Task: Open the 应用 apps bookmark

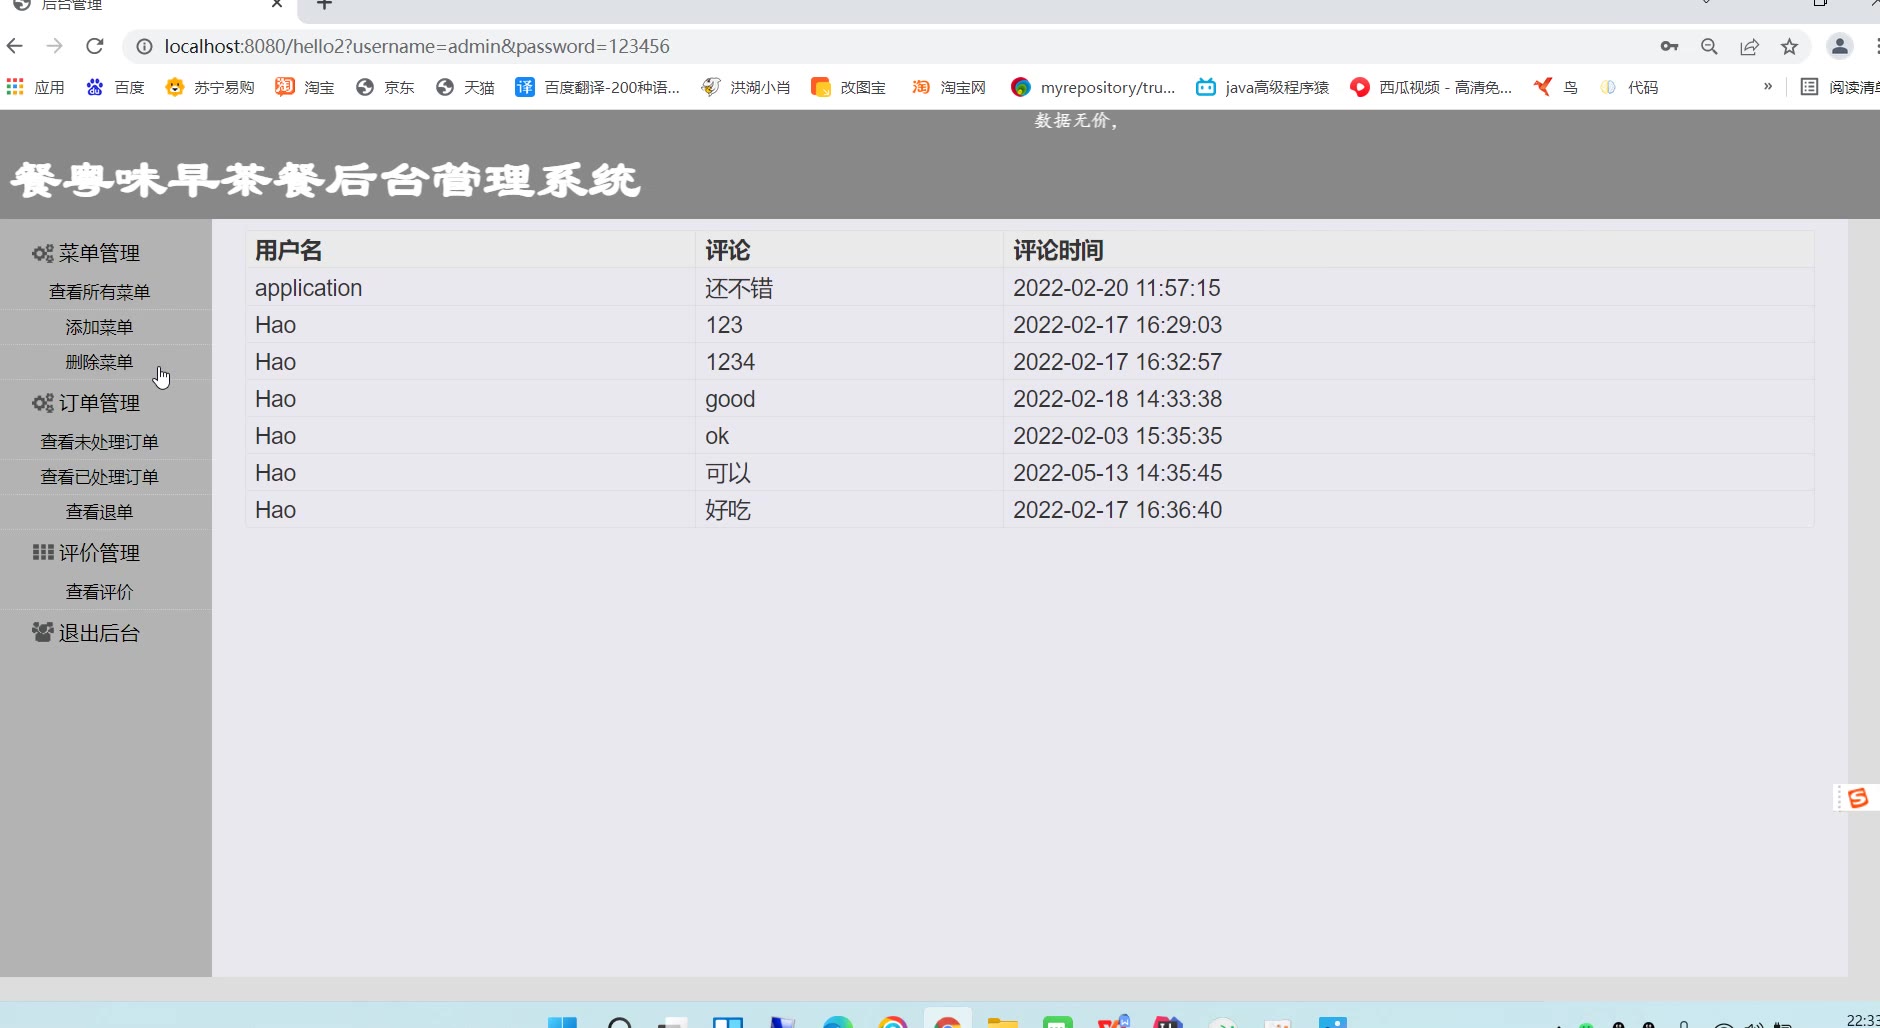Action: (x=36, y=87)
